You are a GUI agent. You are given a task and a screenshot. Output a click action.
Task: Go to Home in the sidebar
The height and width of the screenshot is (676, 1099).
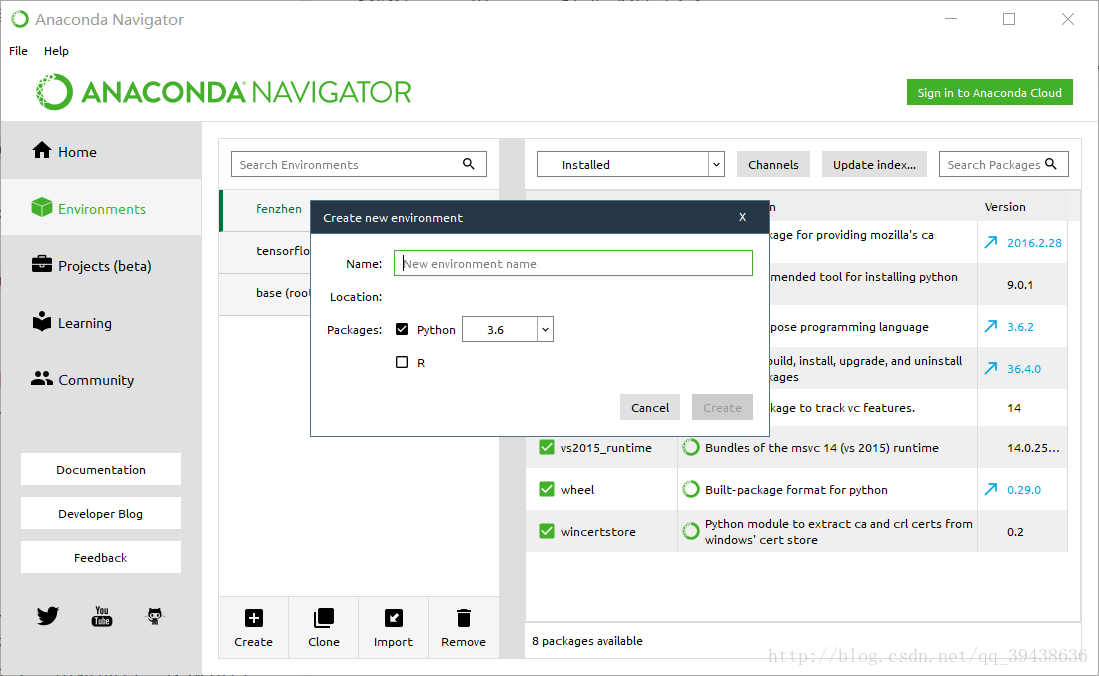[101, 151]
